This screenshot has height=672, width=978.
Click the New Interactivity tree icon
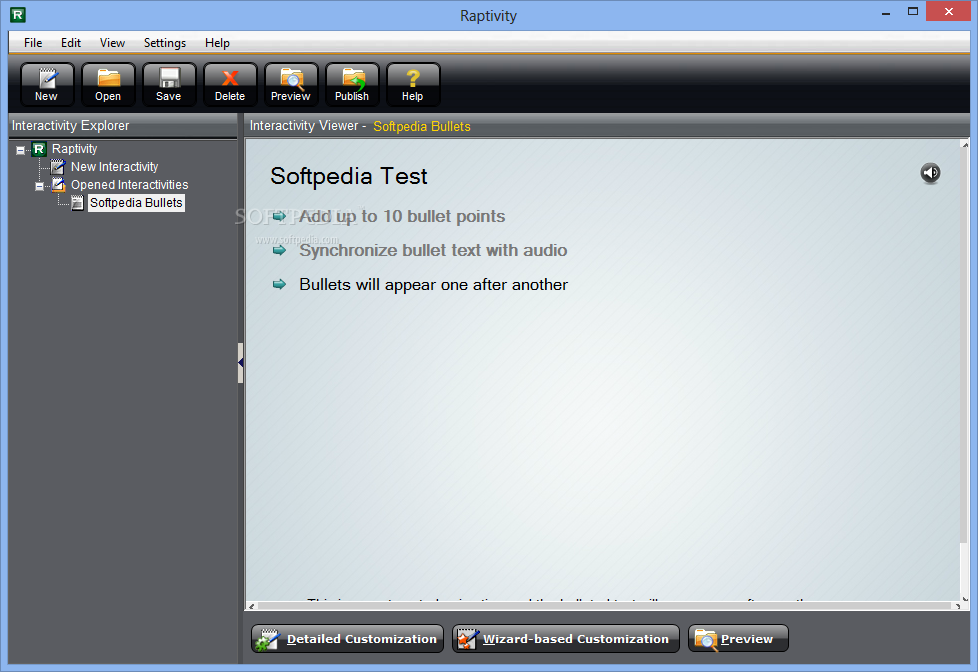coord(58,167)
